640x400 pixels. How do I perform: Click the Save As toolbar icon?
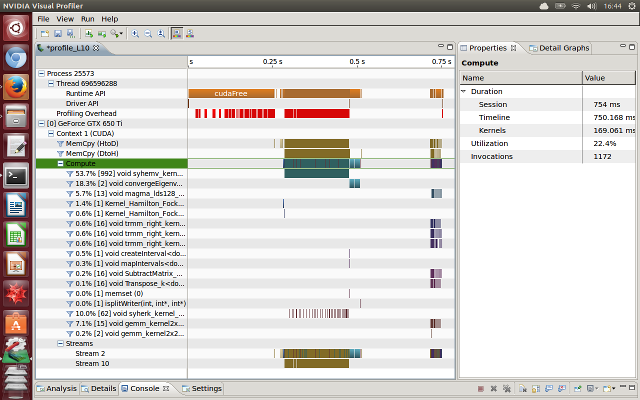pyautogui.click(x=71, y=34)
